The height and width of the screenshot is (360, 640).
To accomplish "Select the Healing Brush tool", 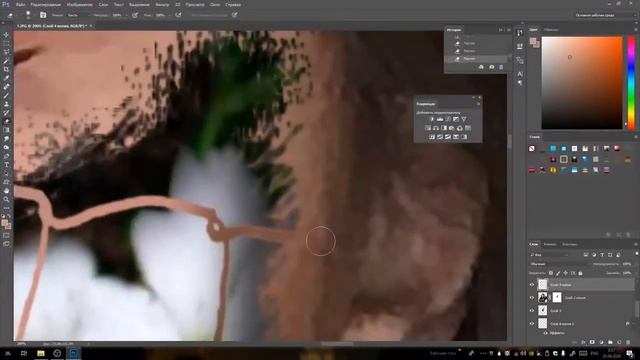I will (6, 87).
